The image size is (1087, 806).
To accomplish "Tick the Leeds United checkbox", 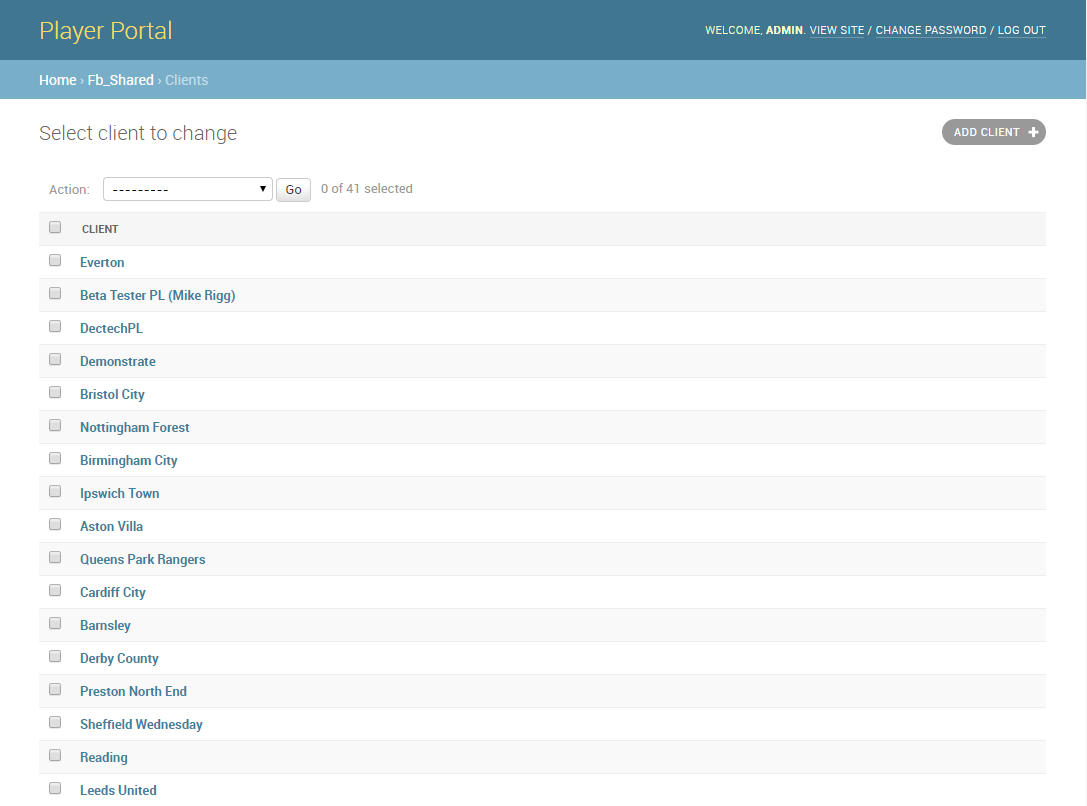I will point(55,789).
